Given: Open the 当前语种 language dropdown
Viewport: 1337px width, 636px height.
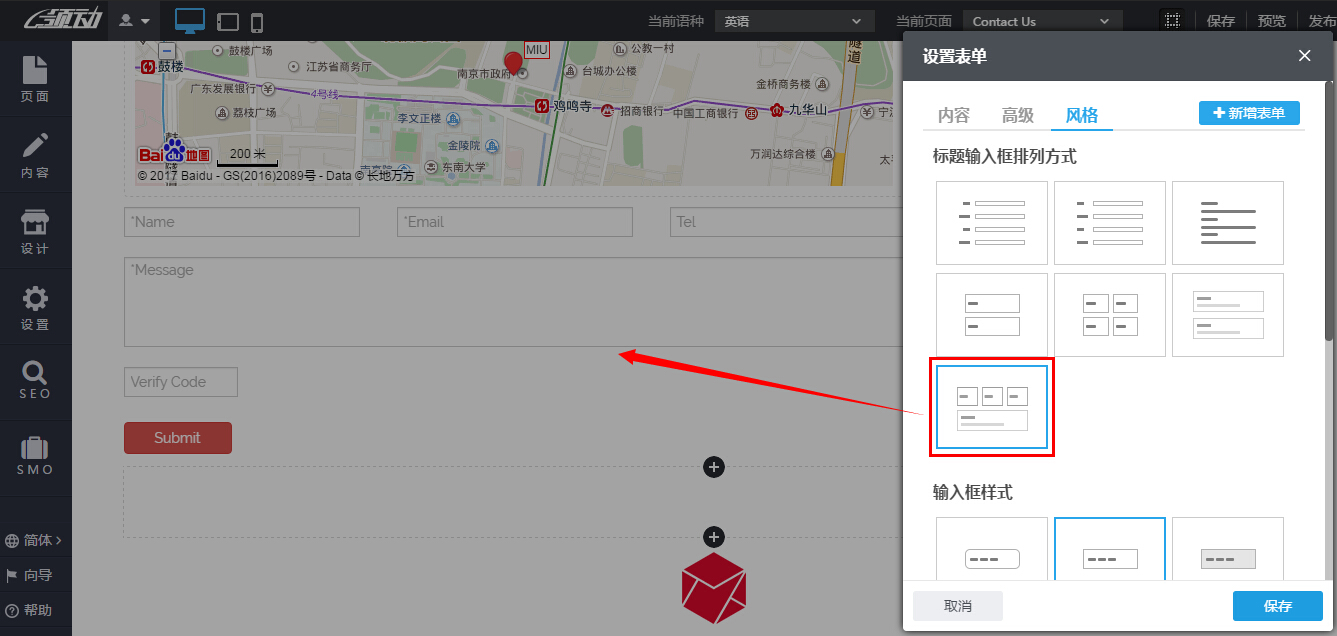Looking at the screenshot, I should coord(794,20).
